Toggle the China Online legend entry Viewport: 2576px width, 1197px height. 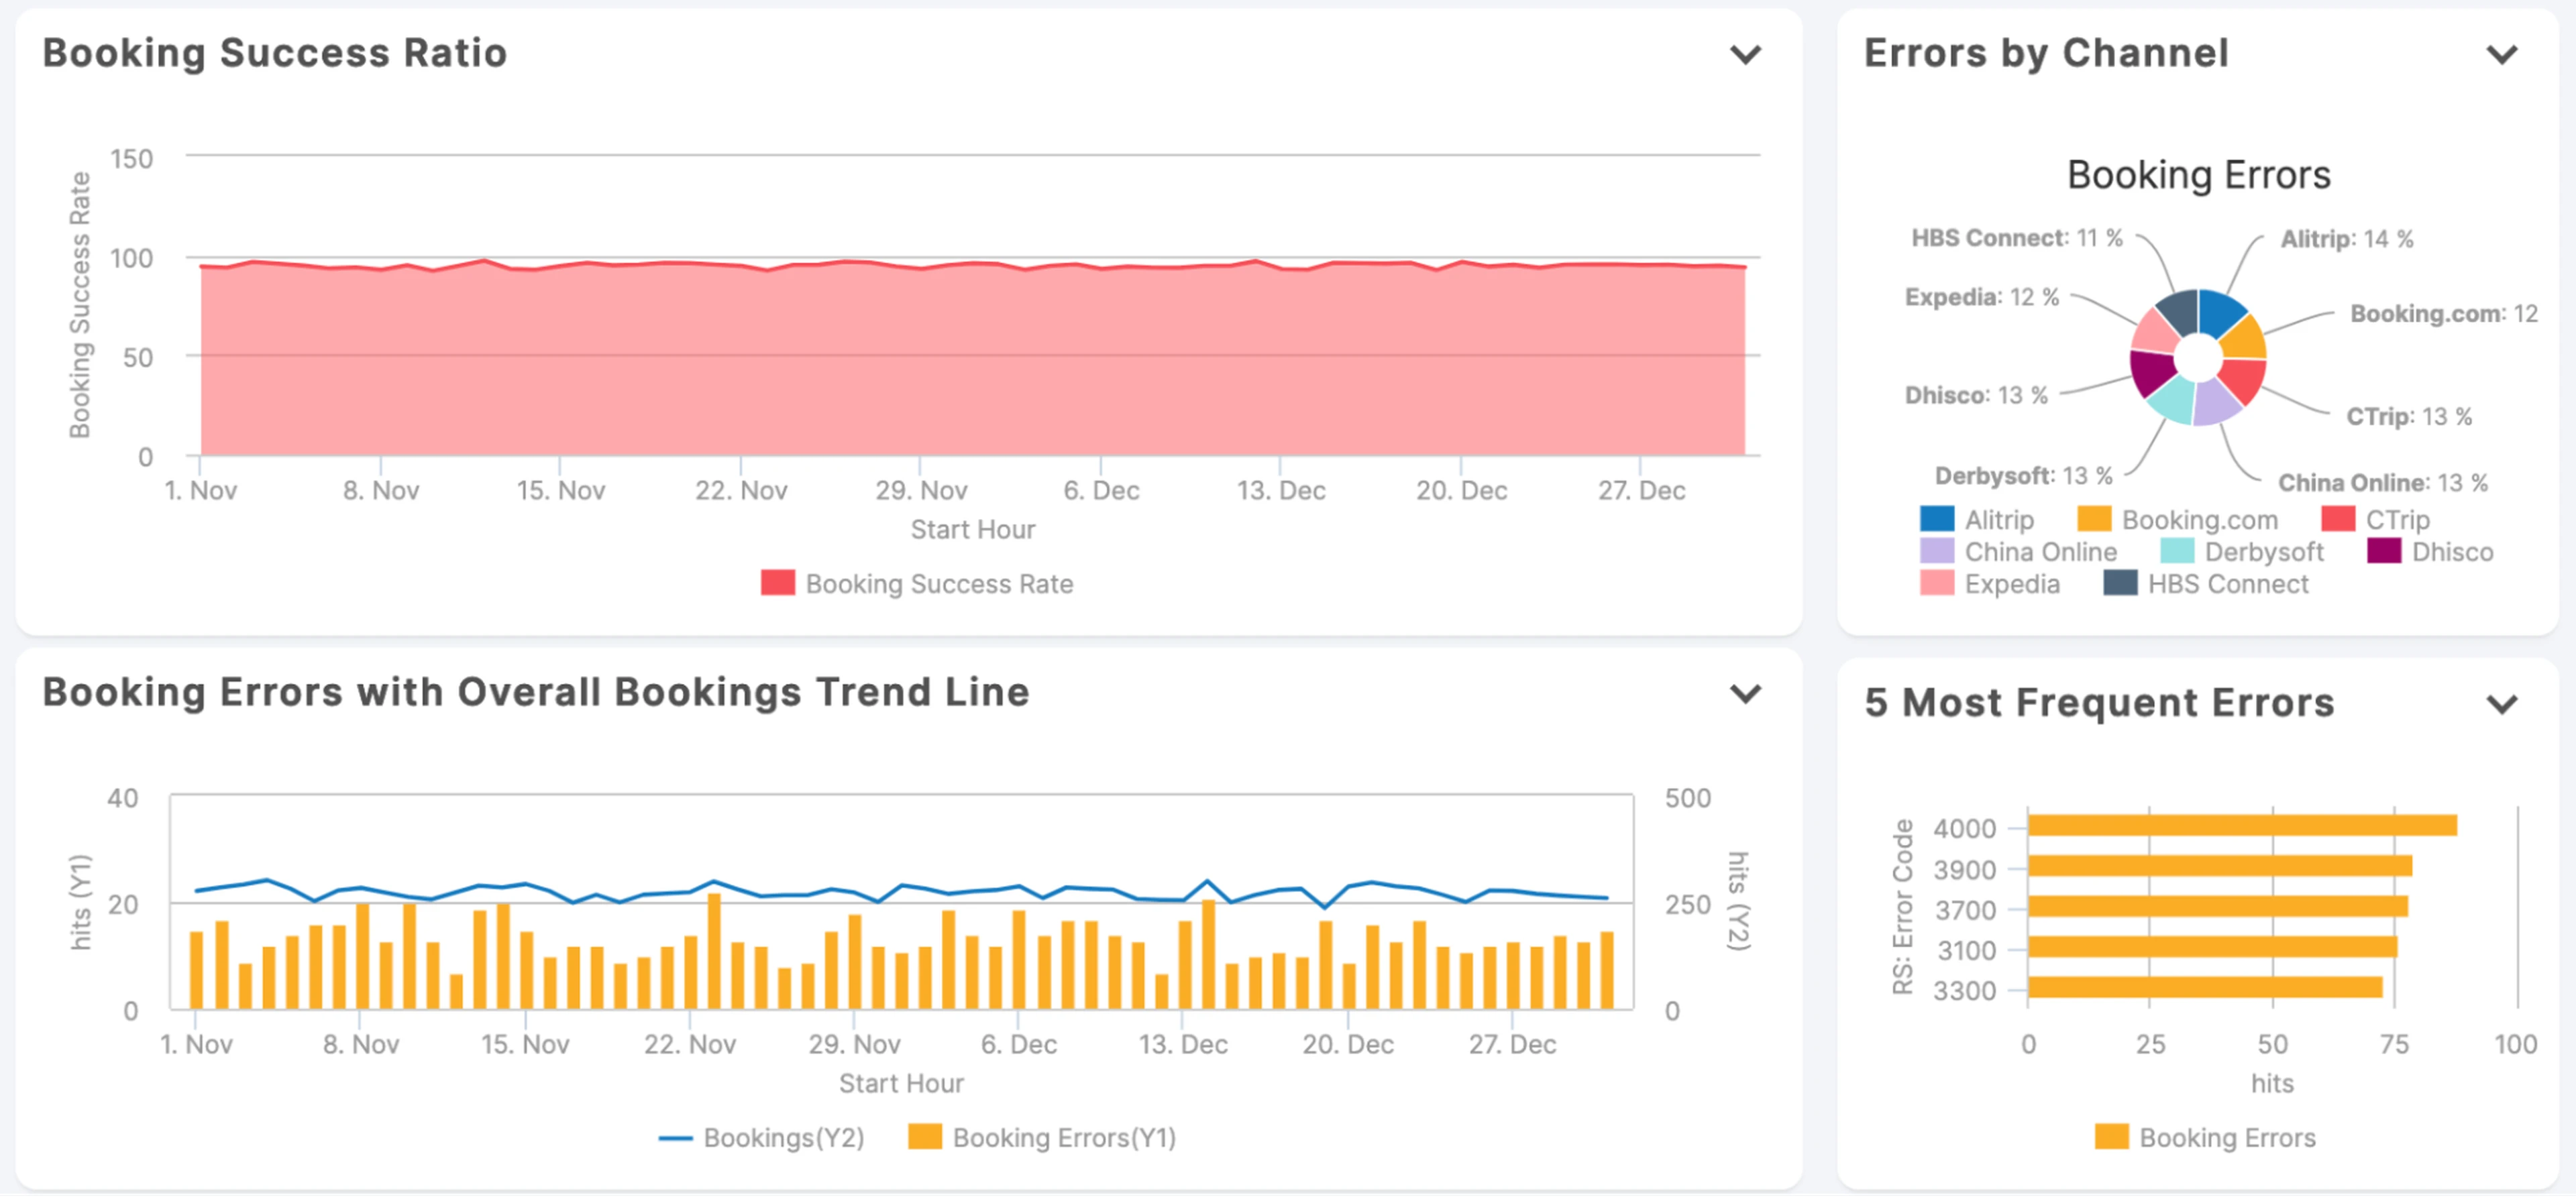coord(2018,552)
